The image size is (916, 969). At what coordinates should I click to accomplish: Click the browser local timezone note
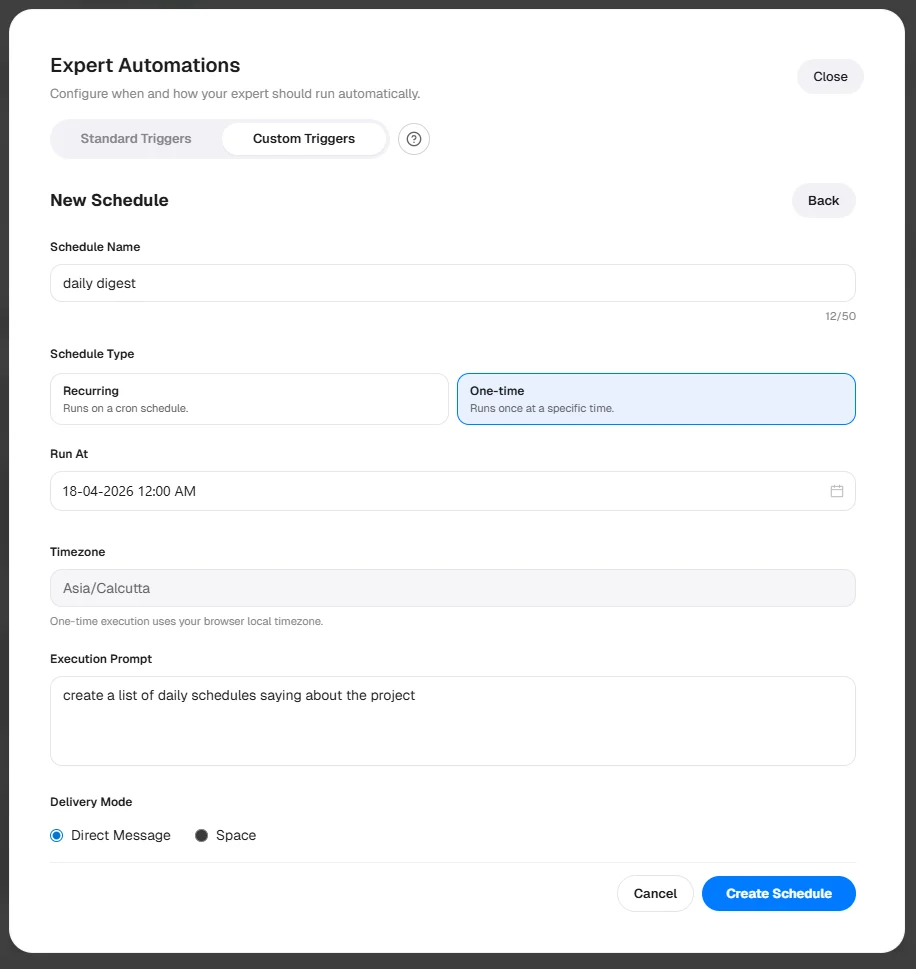(x=187, y=621)
